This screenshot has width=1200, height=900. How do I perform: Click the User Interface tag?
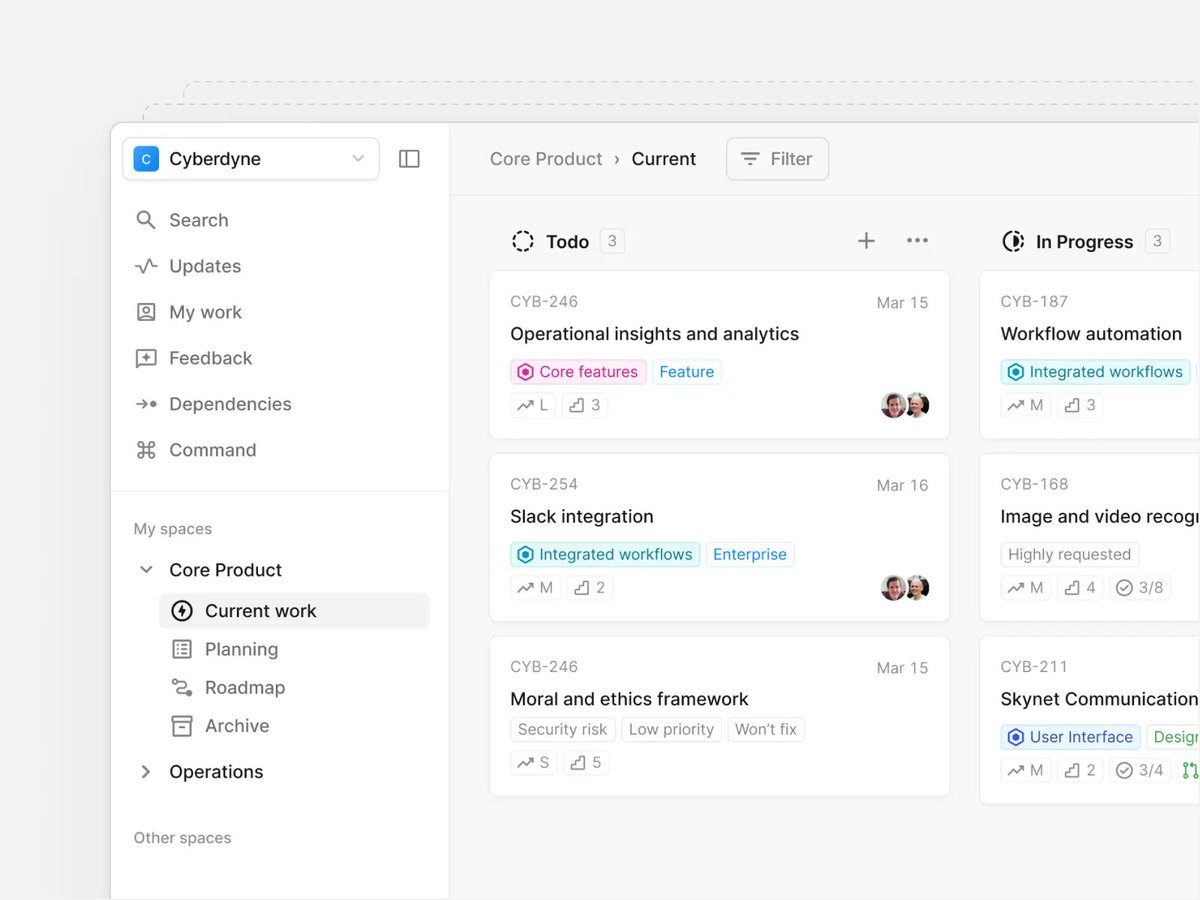pyautogui.click(x=1071, y=737)
